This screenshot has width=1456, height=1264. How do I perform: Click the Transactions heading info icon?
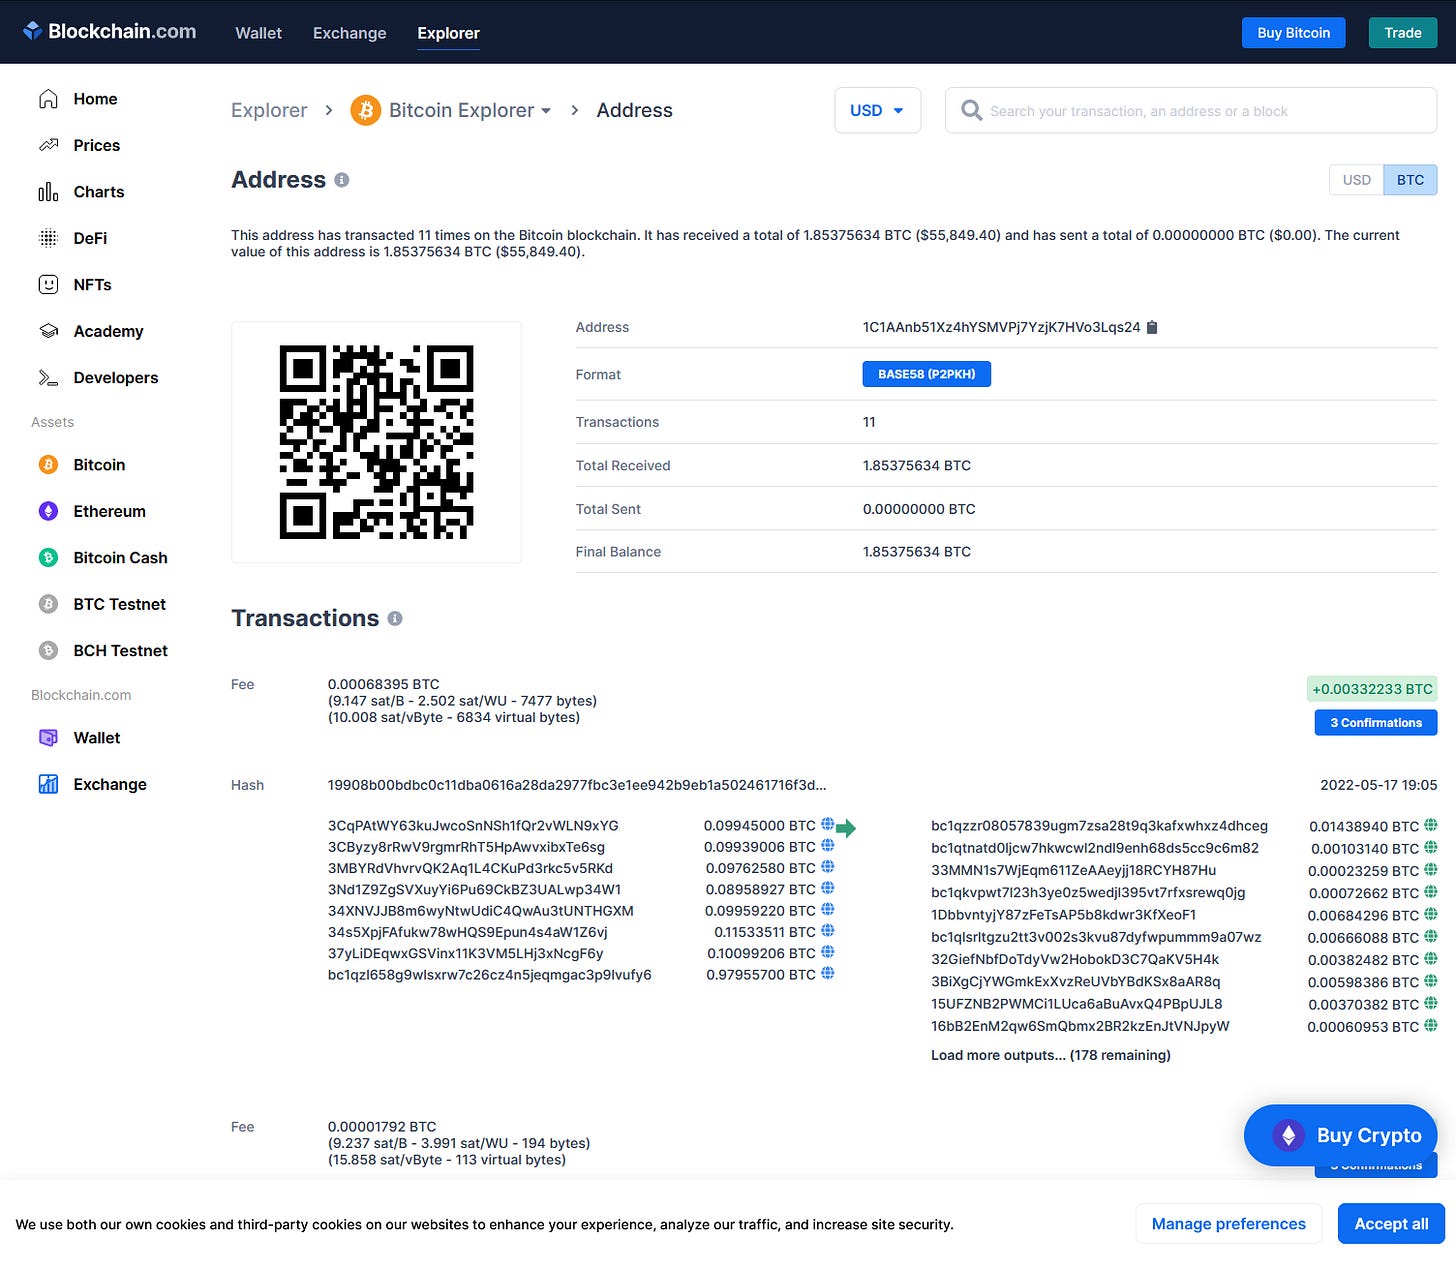click(395, 619)
